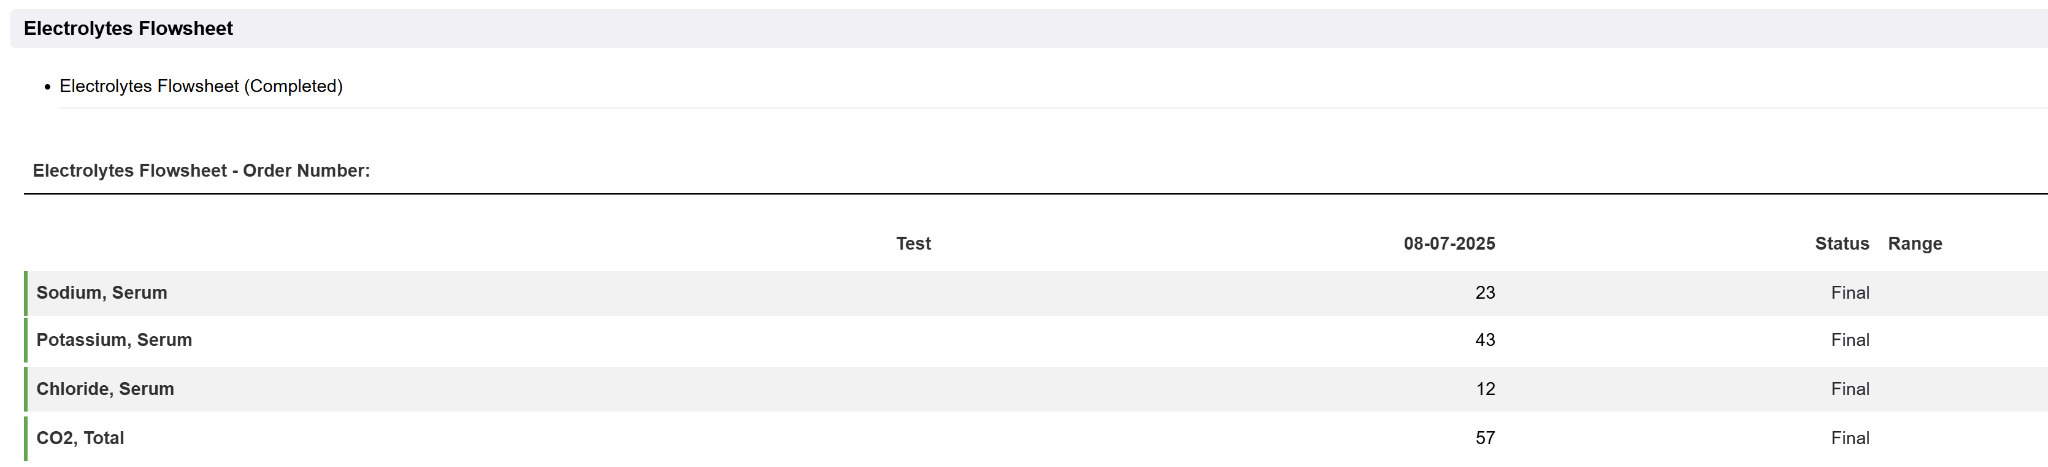Select the 08-07-2025 date column header

coord(1449,244)
